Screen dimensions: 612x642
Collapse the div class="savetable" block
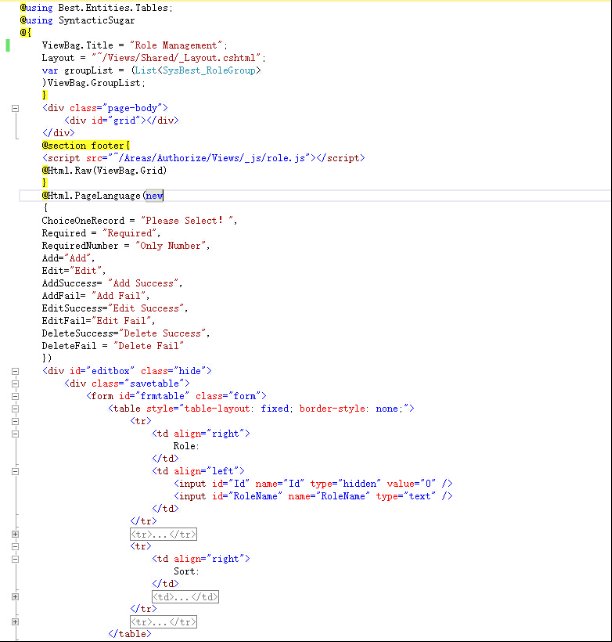click(15, 384)
